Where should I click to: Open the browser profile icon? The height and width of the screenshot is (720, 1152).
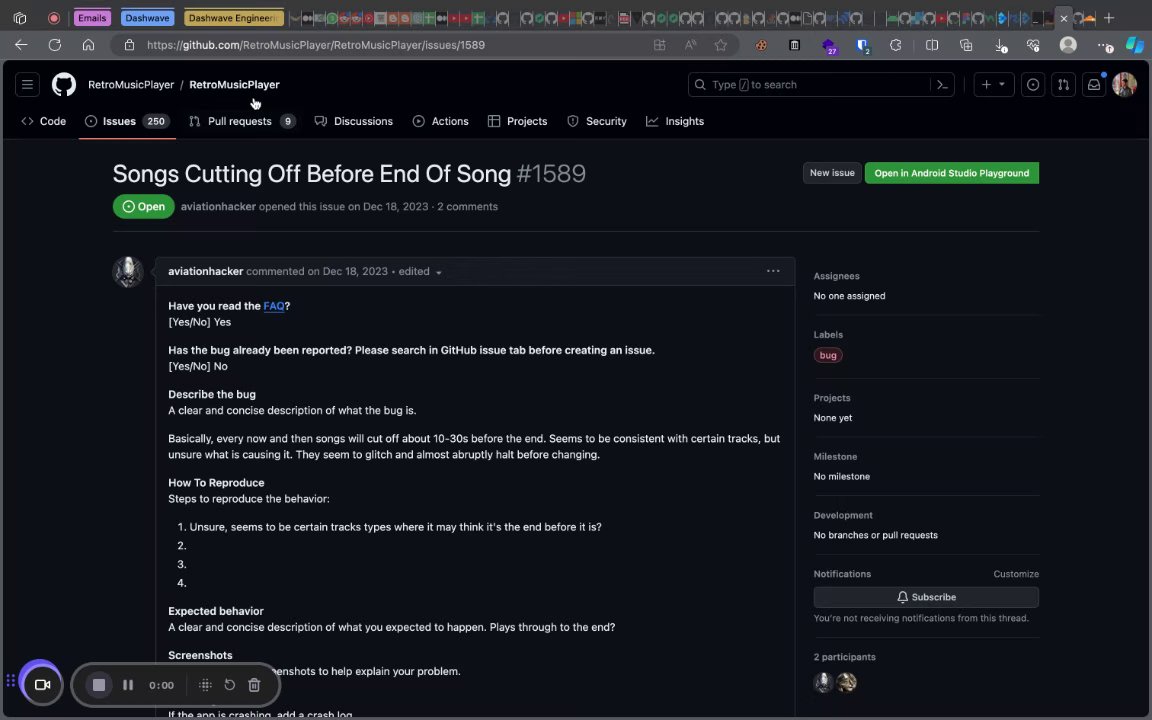(1068, 45)
